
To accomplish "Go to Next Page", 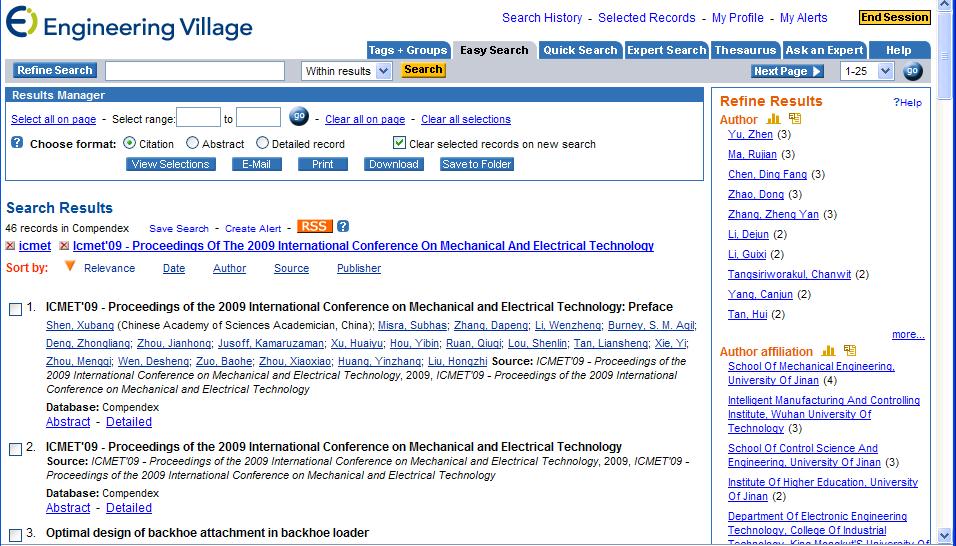I will click(x=787, y=71).
